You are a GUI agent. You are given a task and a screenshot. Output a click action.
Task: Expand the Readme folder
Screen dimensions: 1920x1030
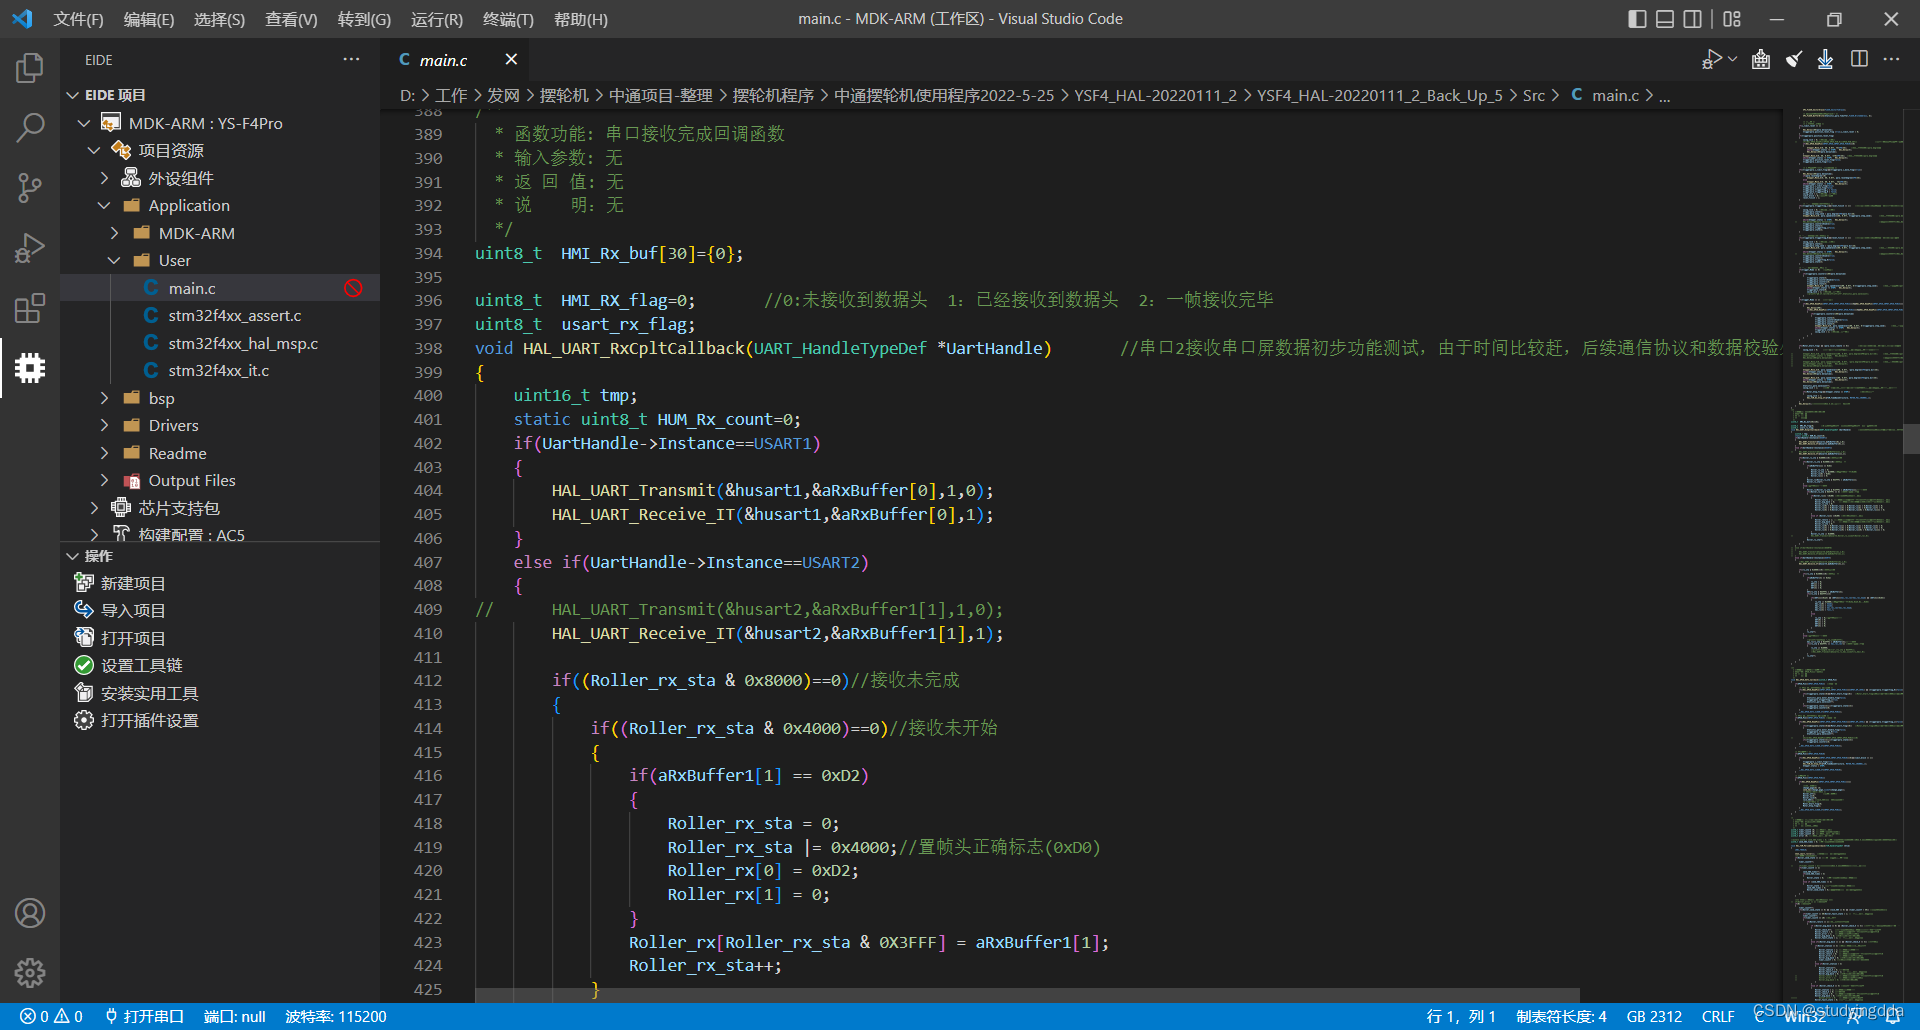104,453
